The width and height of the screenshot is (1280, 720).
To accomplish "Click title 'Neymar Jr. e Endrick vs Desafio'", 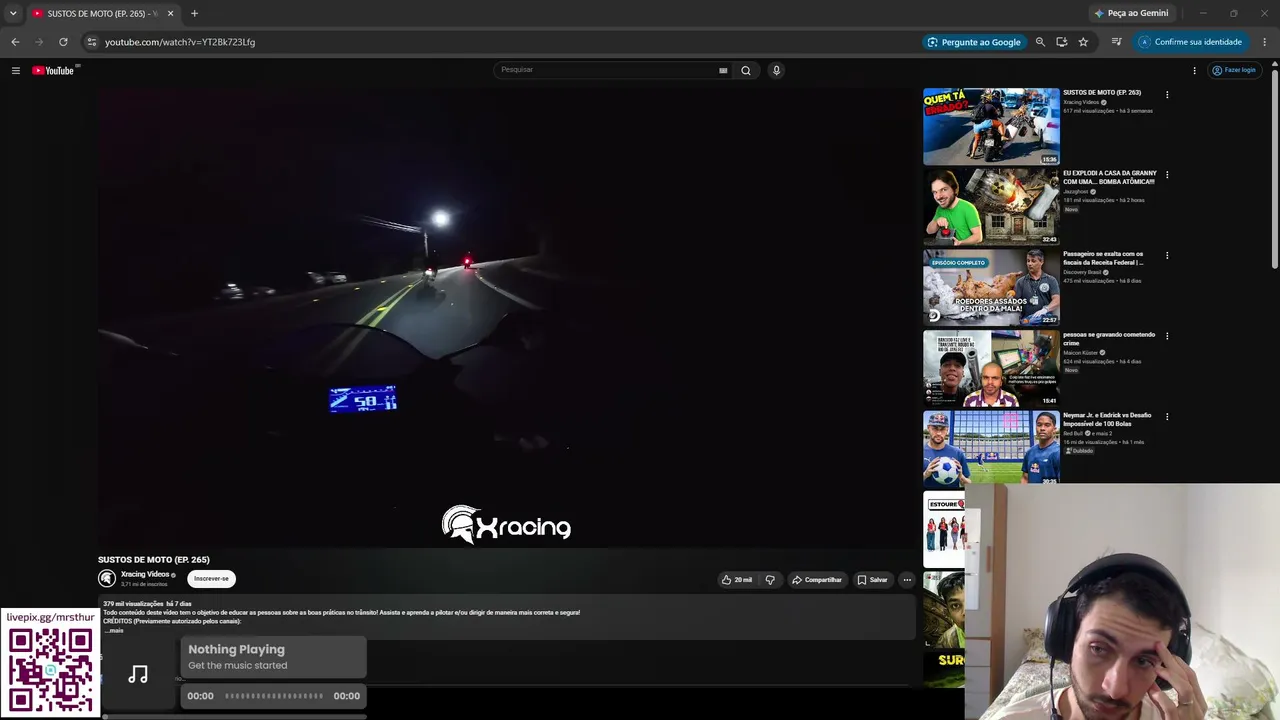I will click(1107, 419).
